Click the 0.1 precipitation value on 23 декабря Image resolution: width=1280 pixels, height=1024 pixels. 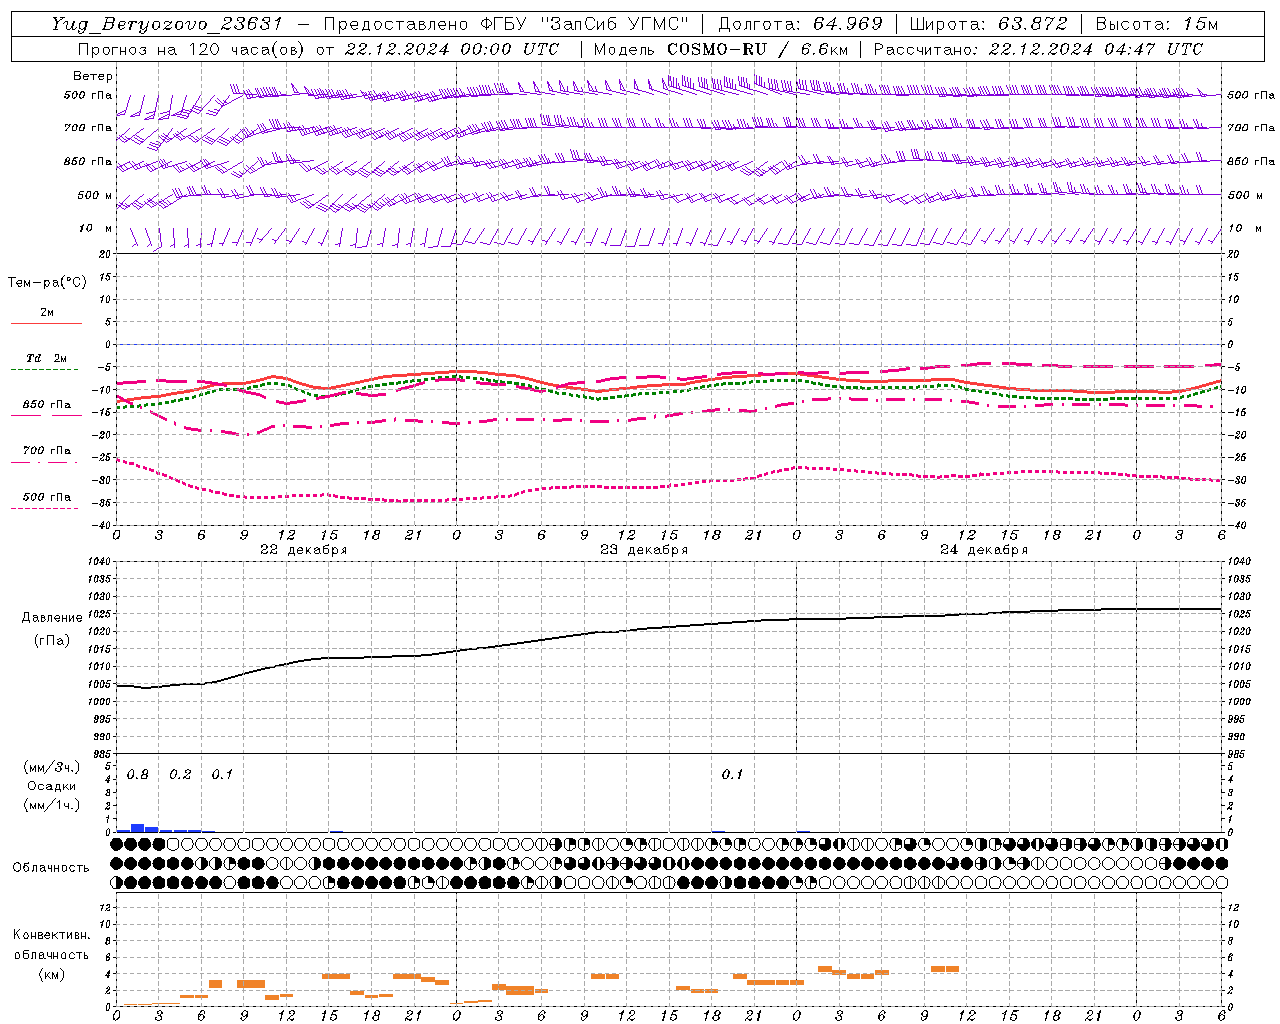(x=733, y=775)
